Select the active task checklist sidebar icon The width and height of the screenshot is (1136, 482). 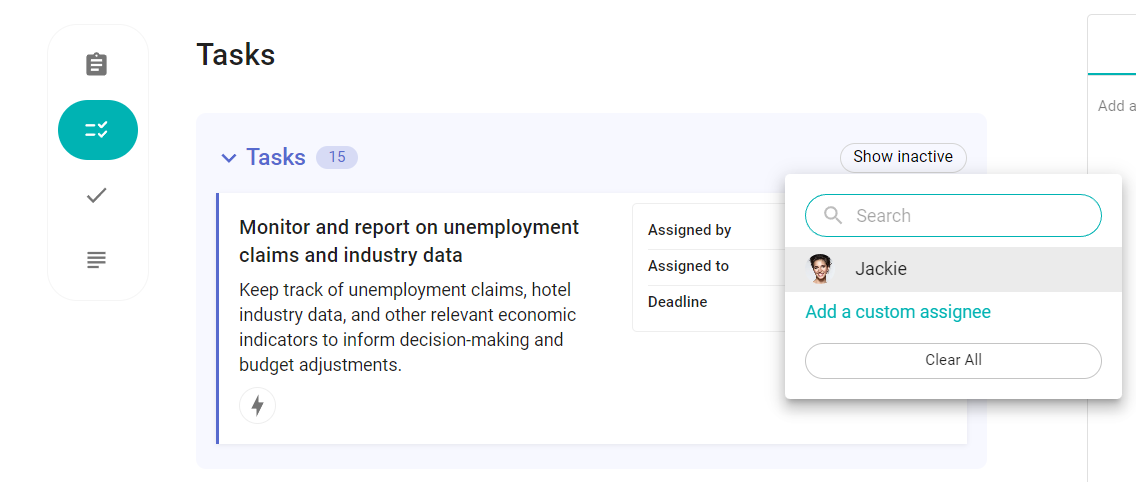pyautogui.click(x=98, y=130)
